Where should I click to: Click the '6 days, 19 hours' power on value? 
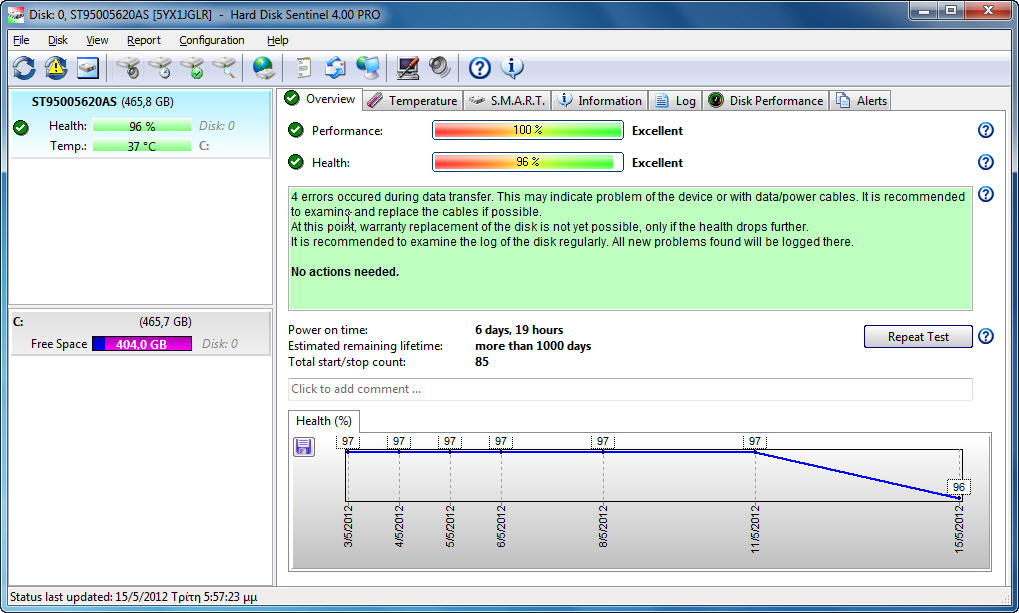pyautogui.click(x=519, y=330)
